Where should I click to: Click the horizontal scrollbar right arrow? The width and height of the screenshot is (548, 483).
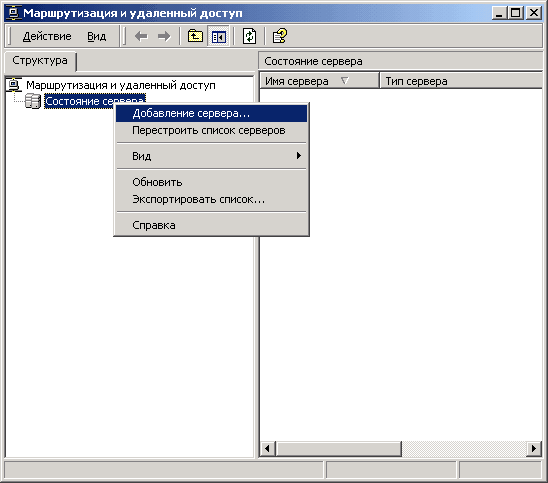[x=534, y=448]
